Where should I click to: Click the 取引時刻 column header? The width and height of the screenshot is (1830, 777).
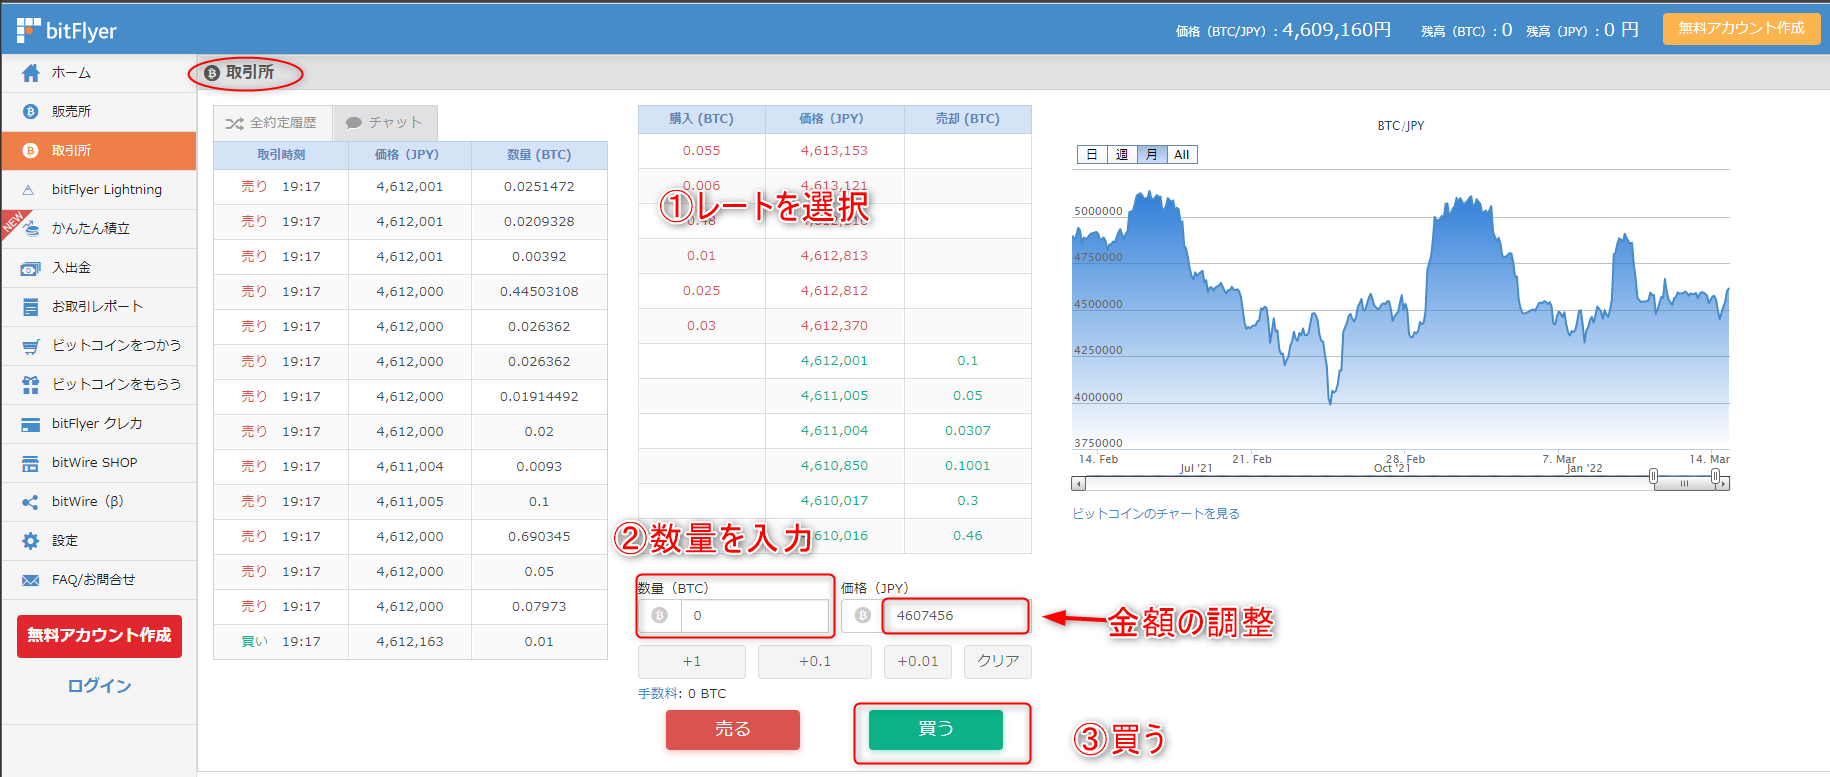pos(281,155)
